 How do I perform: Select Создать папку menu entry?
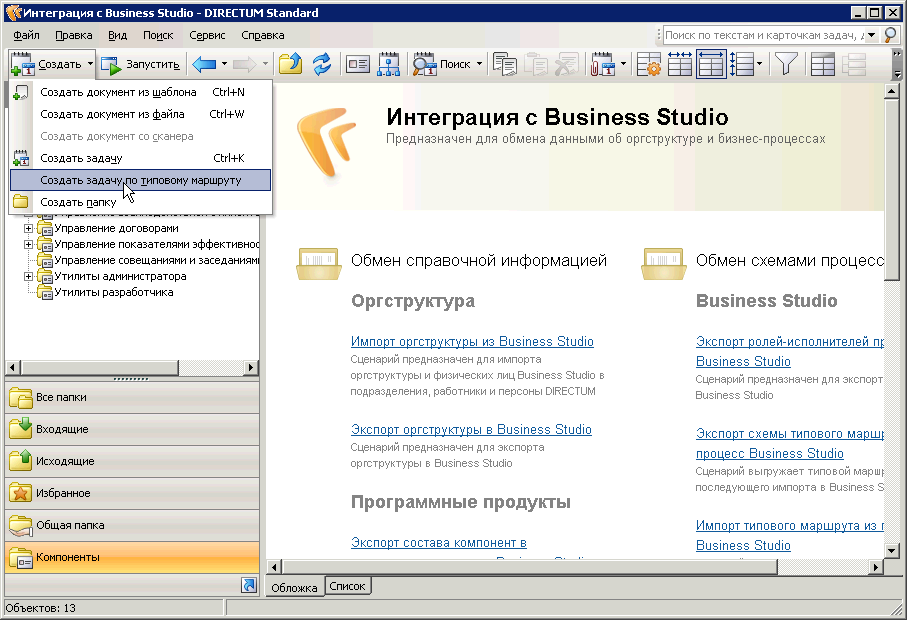pyautogui.click(x=141, y=202)
